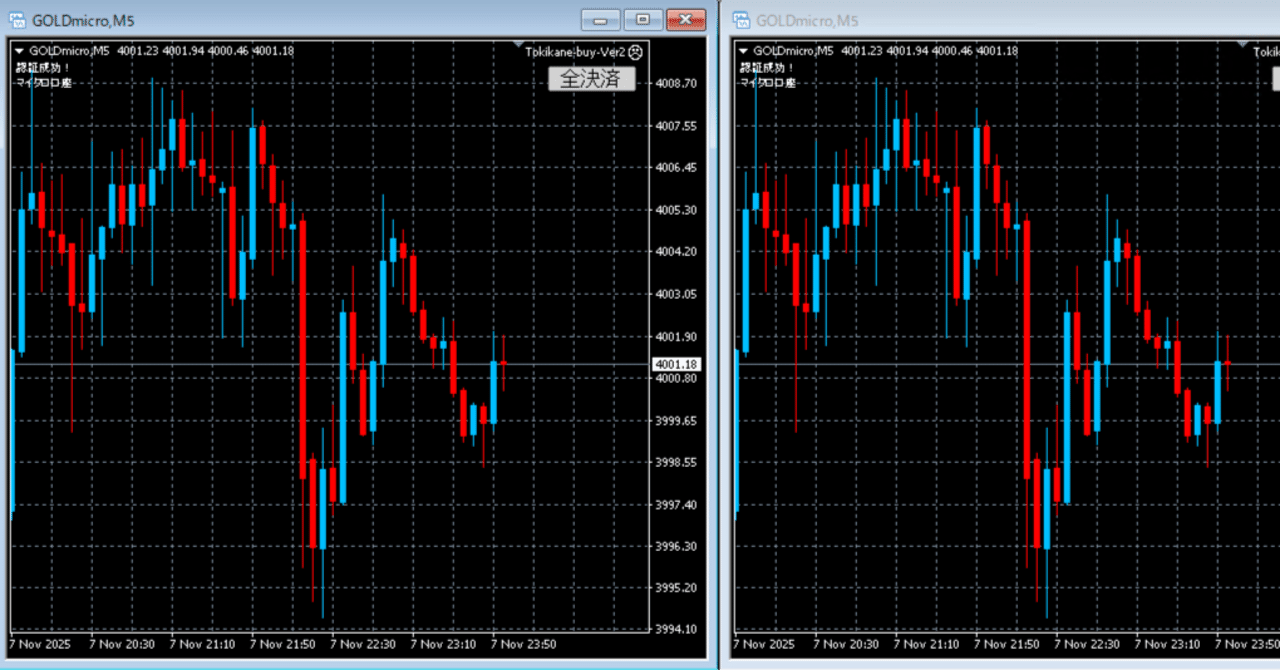Click 7 Nov 2025 time label in right chart
The height and width of the screenshot is (670, 1280).
click(764, 645)
